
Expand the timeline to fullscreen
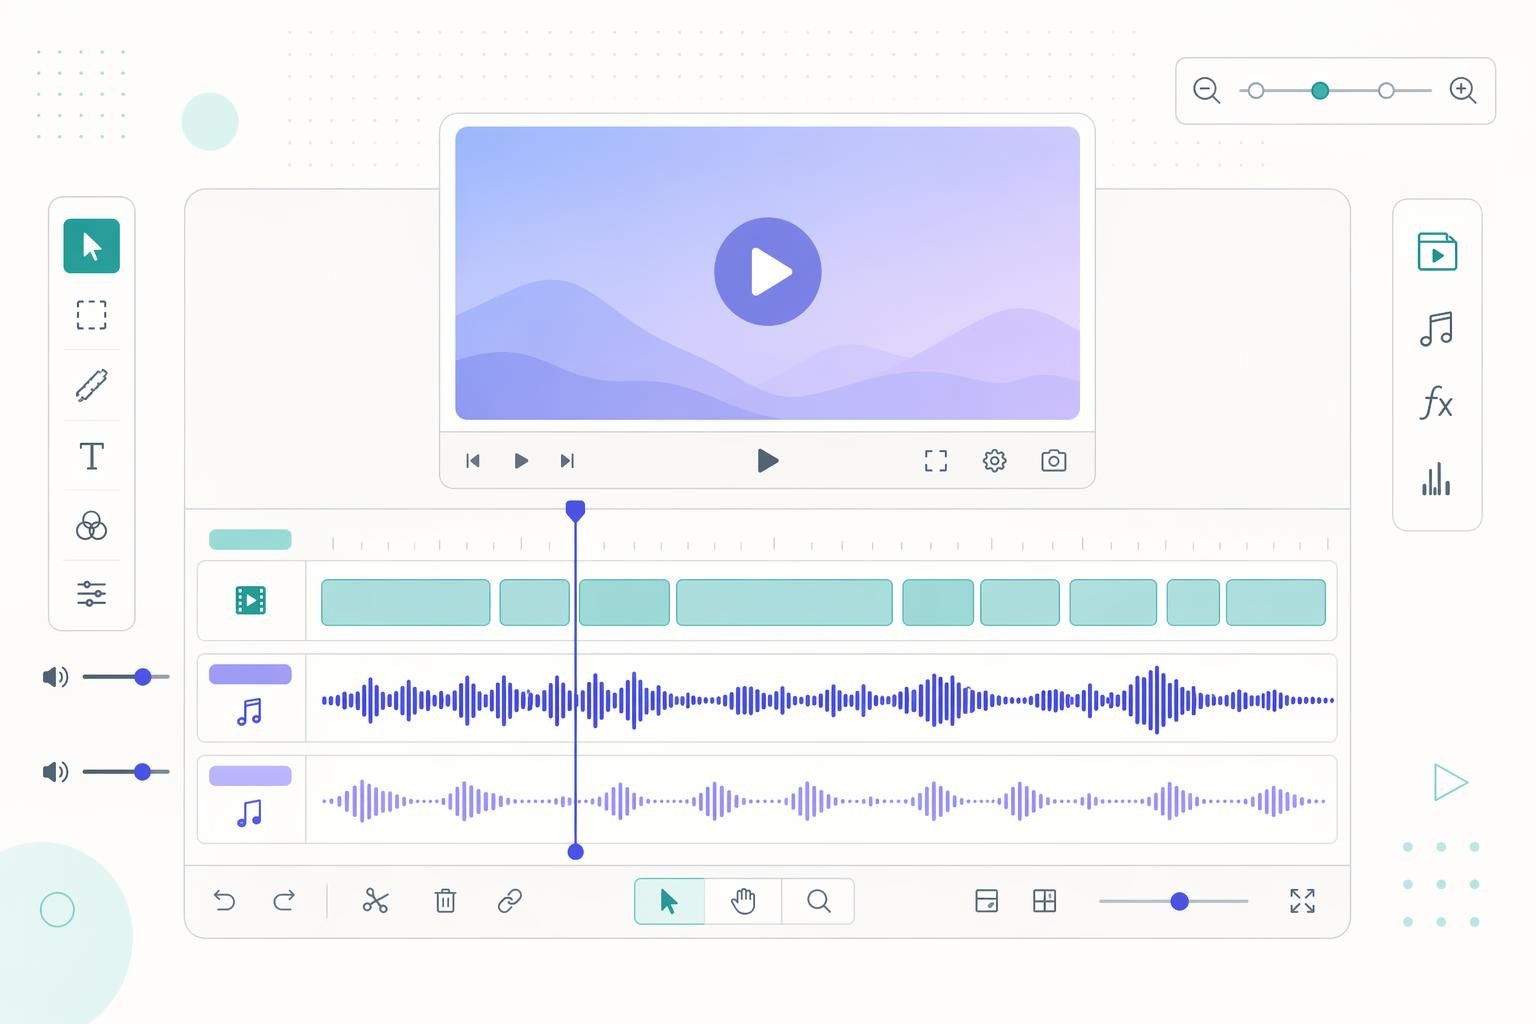pos(1302,901)
